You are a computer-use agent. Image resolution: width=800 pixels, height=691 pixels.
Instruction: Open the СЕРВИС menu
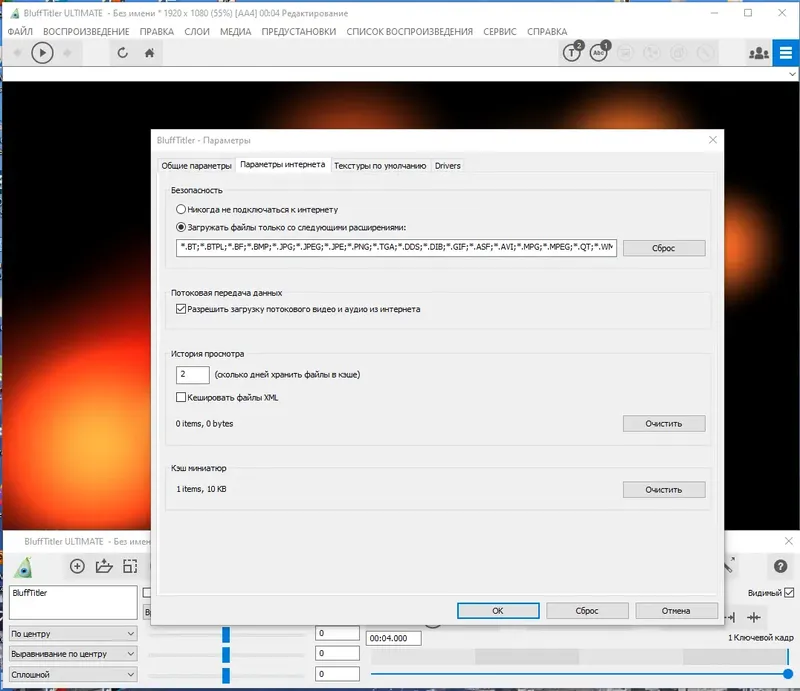500,32
